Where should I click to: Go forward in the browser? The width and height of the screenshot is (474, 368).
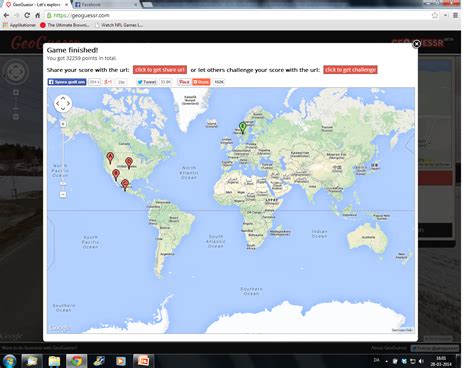17,15
